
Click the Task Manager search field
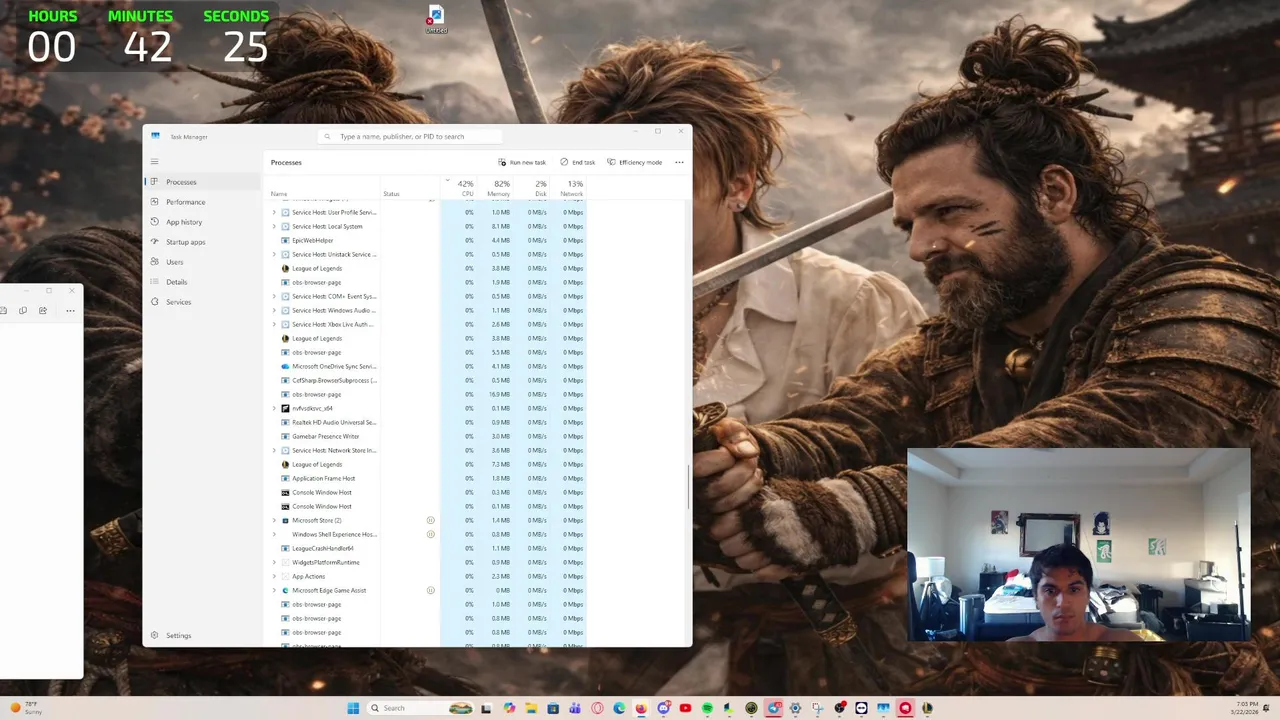[410, 136]
